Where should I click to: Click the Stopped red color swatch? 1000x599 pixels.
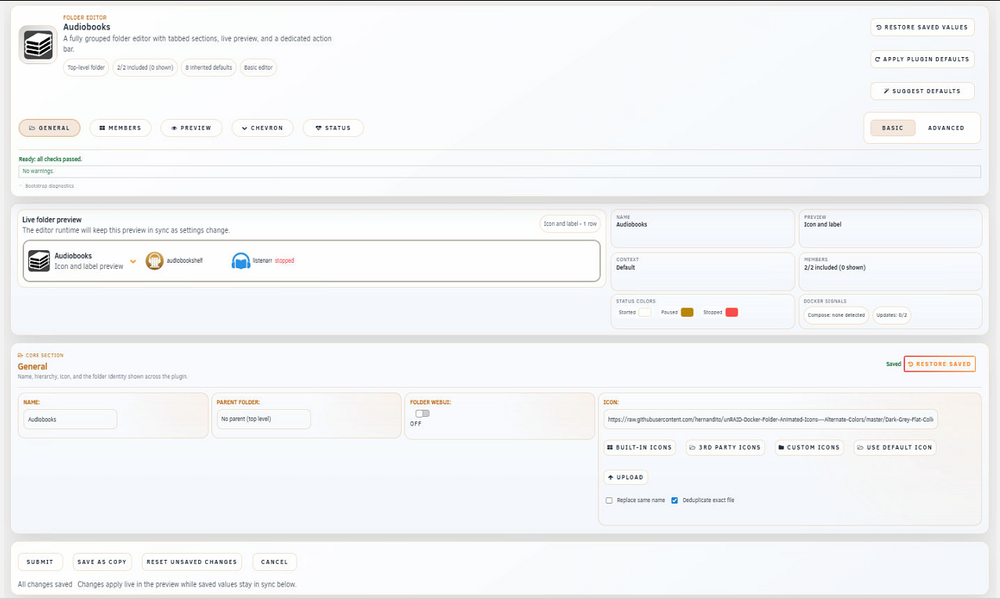click(x=732, y=312)
